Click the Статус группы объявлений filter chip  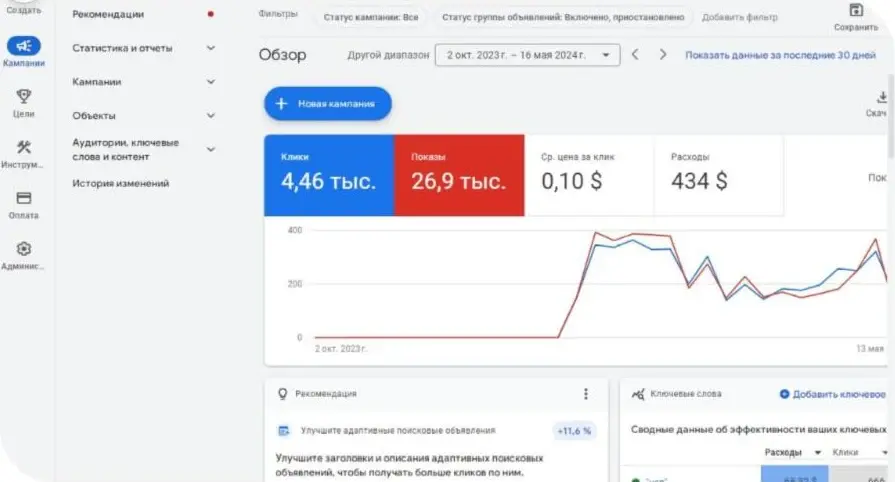[x=563, y=17]
